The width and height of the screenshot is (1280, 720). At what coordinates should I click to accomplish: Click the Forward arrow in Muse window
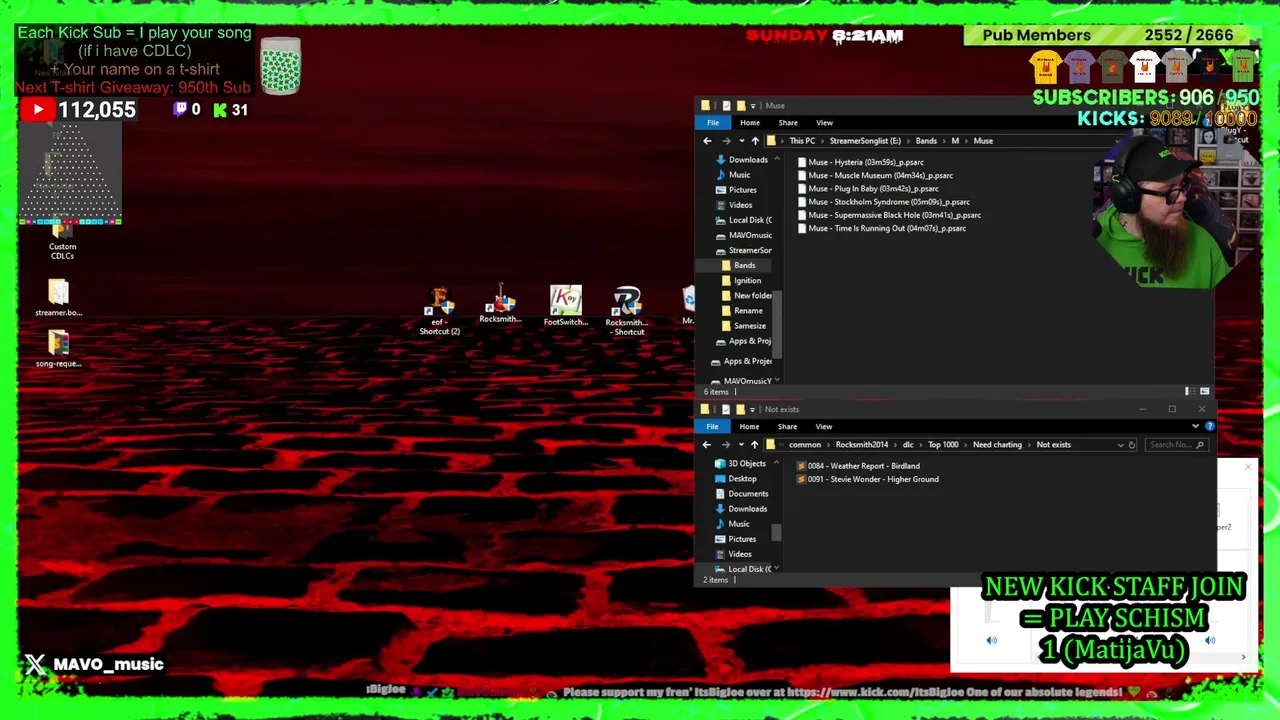[x=726, y=141]
